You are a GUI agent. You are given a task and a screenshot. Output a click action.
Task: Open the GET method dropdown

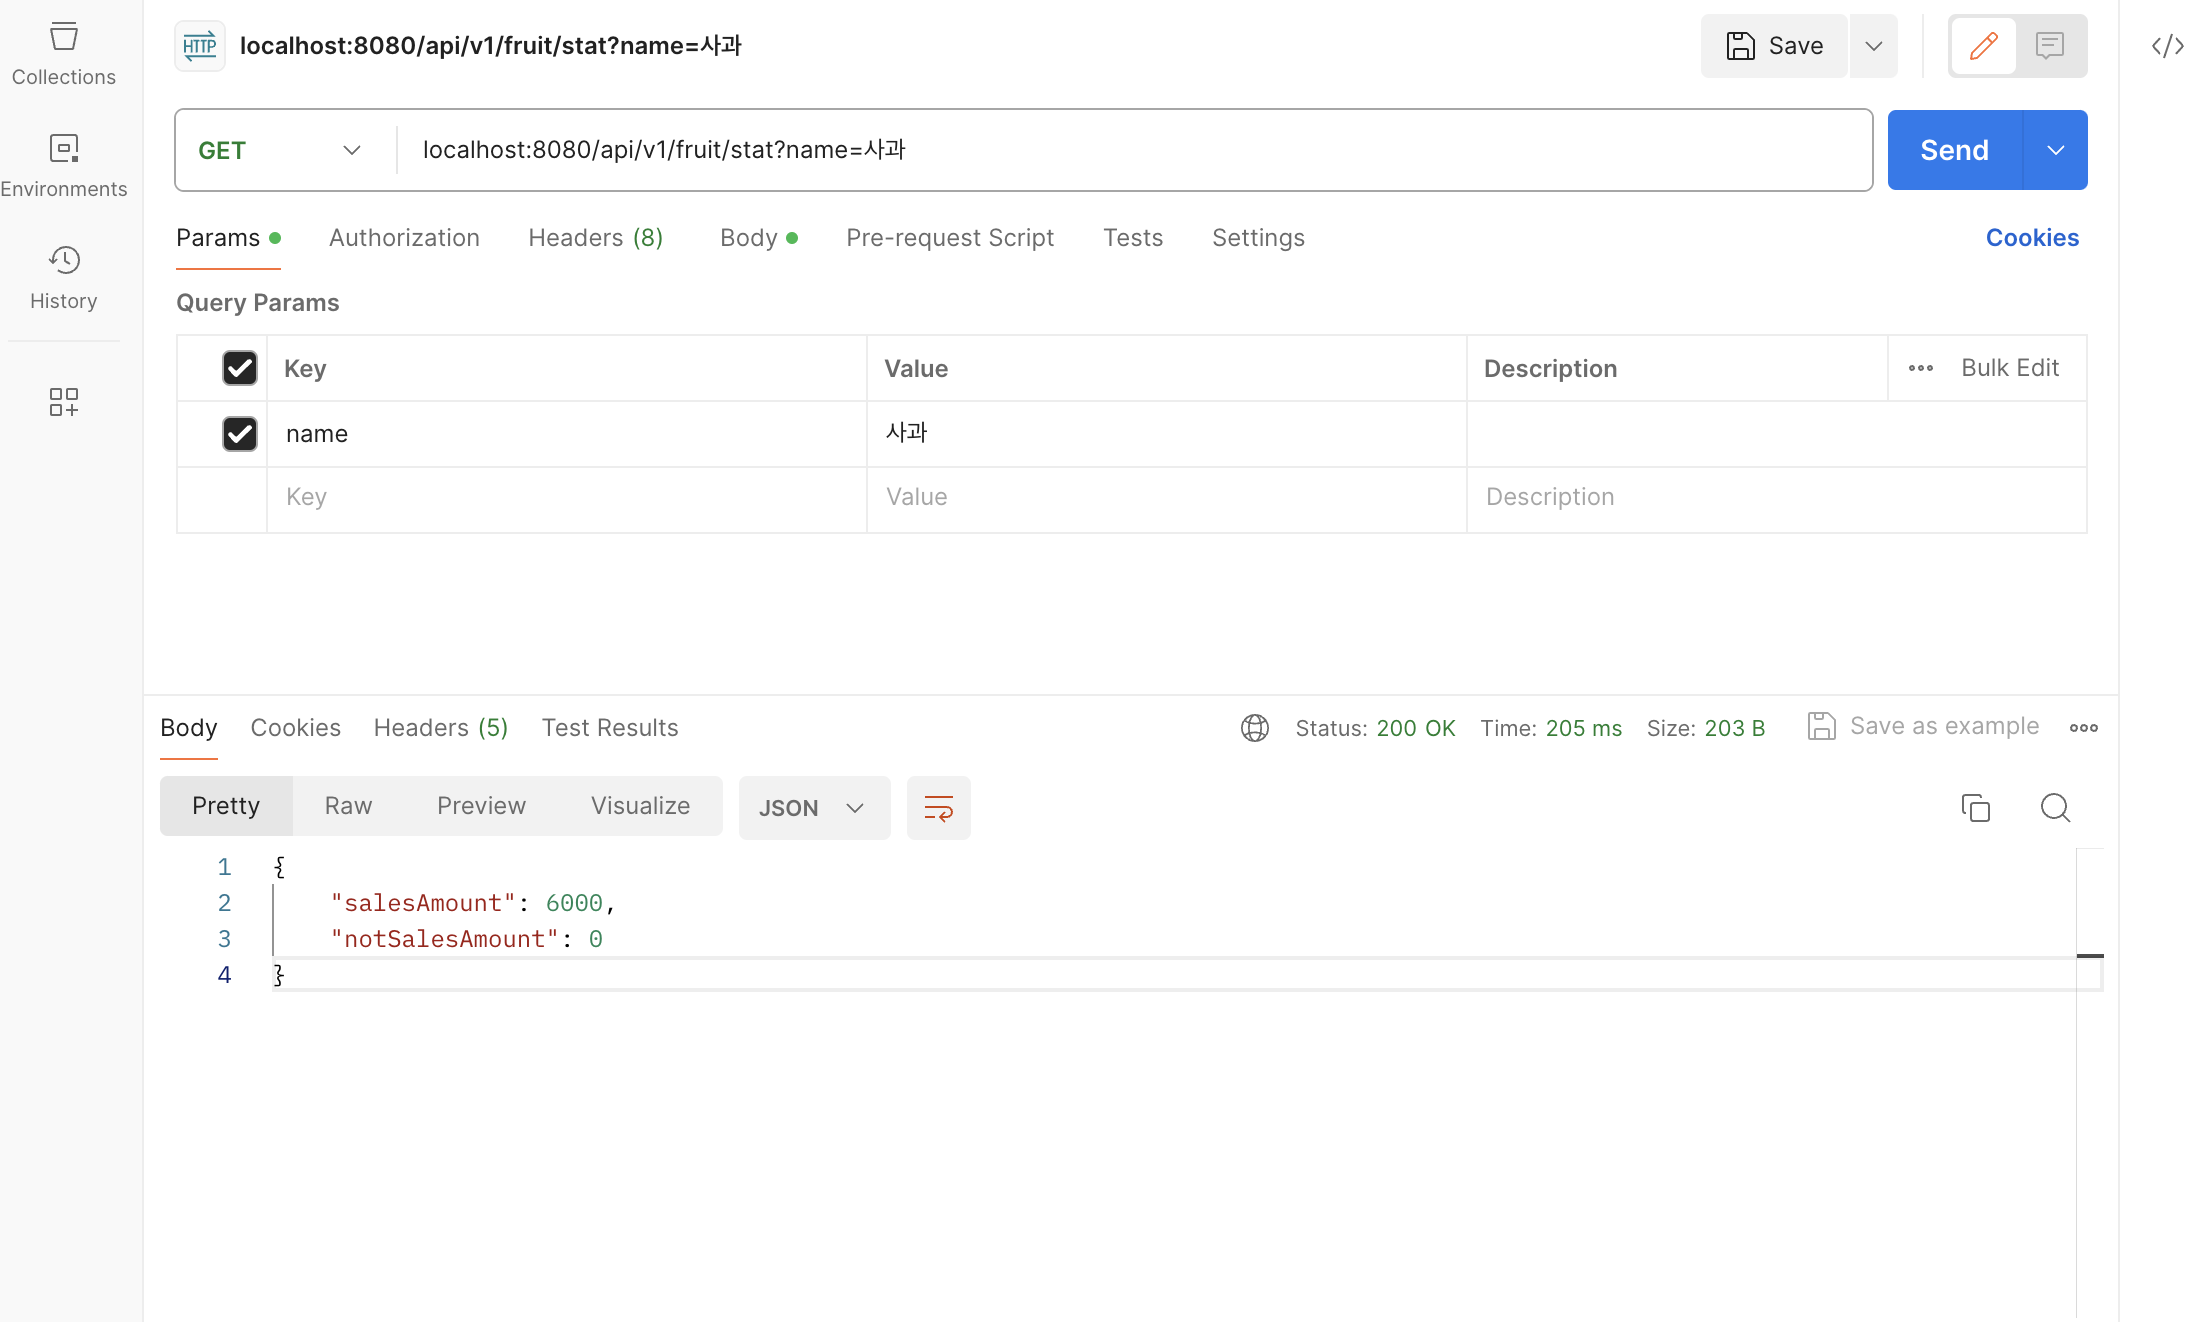(x=280, y=150)
